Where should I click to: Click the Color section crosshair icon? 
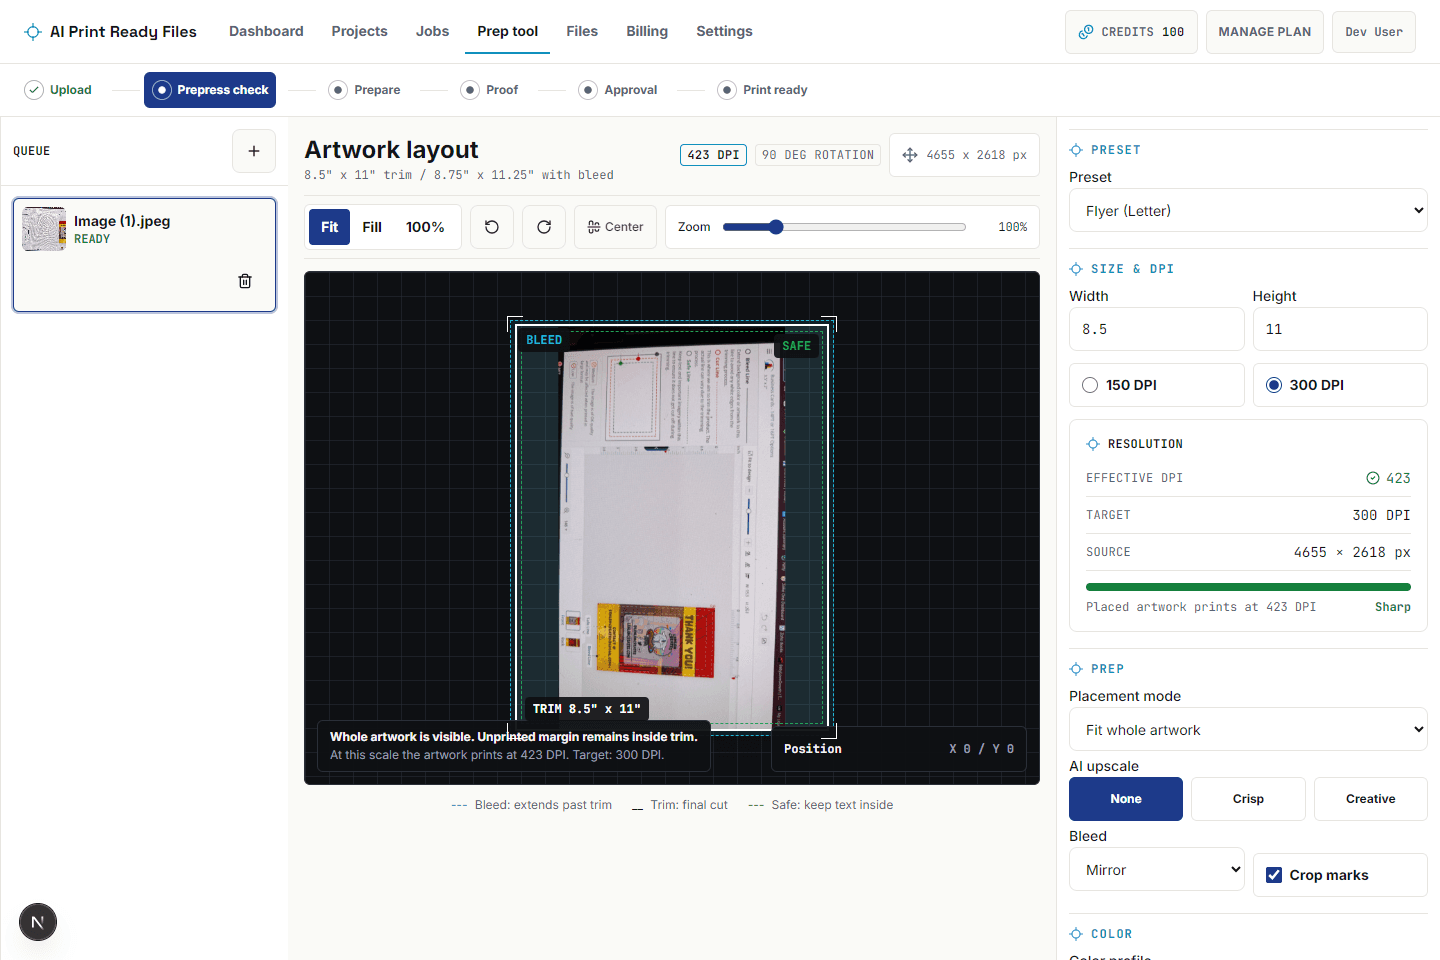tap(1076, 934)
